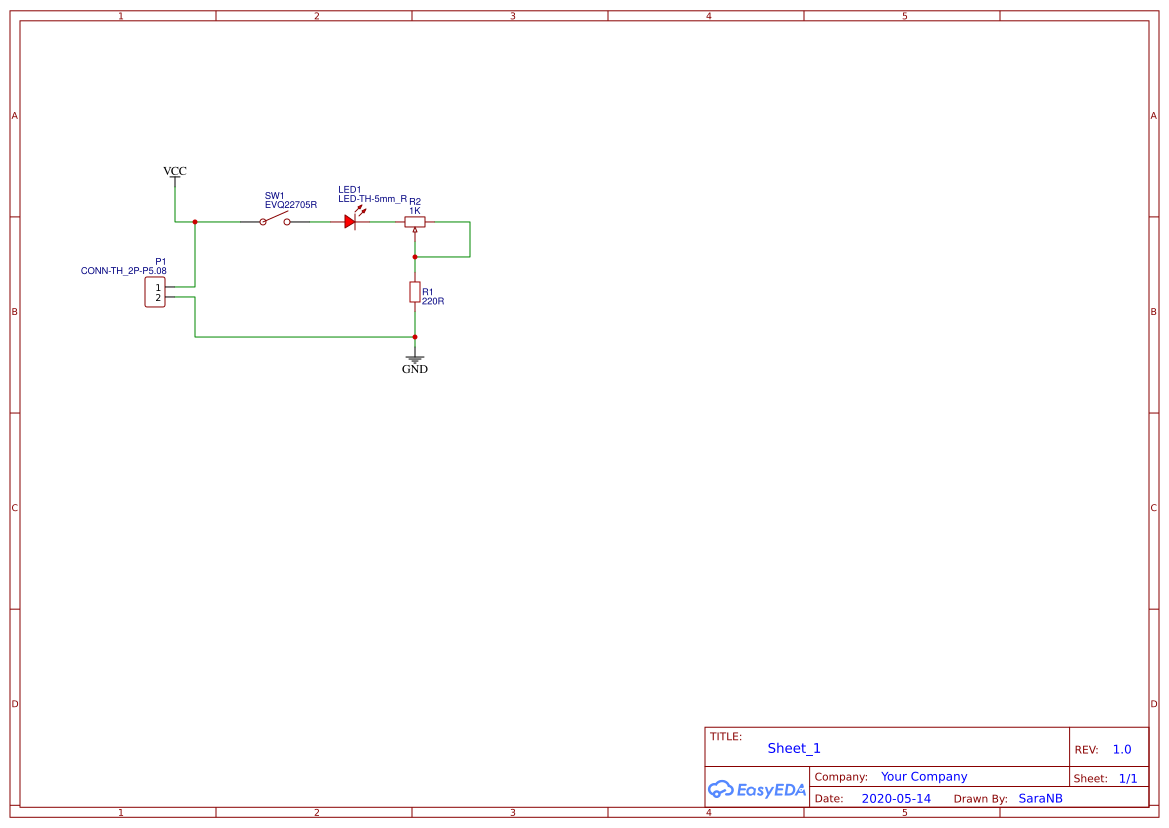Select the red LED diode symbol
Screen dimensions: 1169x828
click(350, 221)
